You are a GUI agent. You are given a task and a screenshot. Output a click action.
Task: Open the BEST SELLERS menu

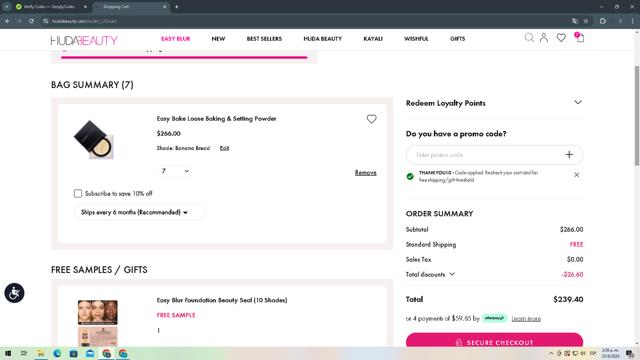click(264, 39)
